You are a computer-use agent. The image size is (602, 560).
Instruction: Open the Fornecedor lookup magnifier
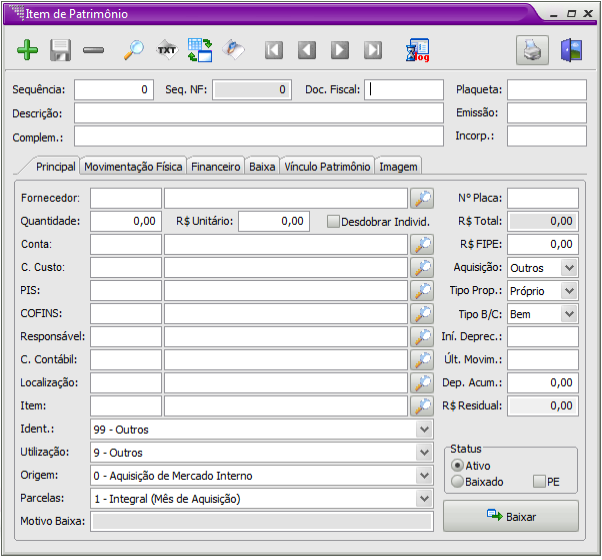[422, 198]
